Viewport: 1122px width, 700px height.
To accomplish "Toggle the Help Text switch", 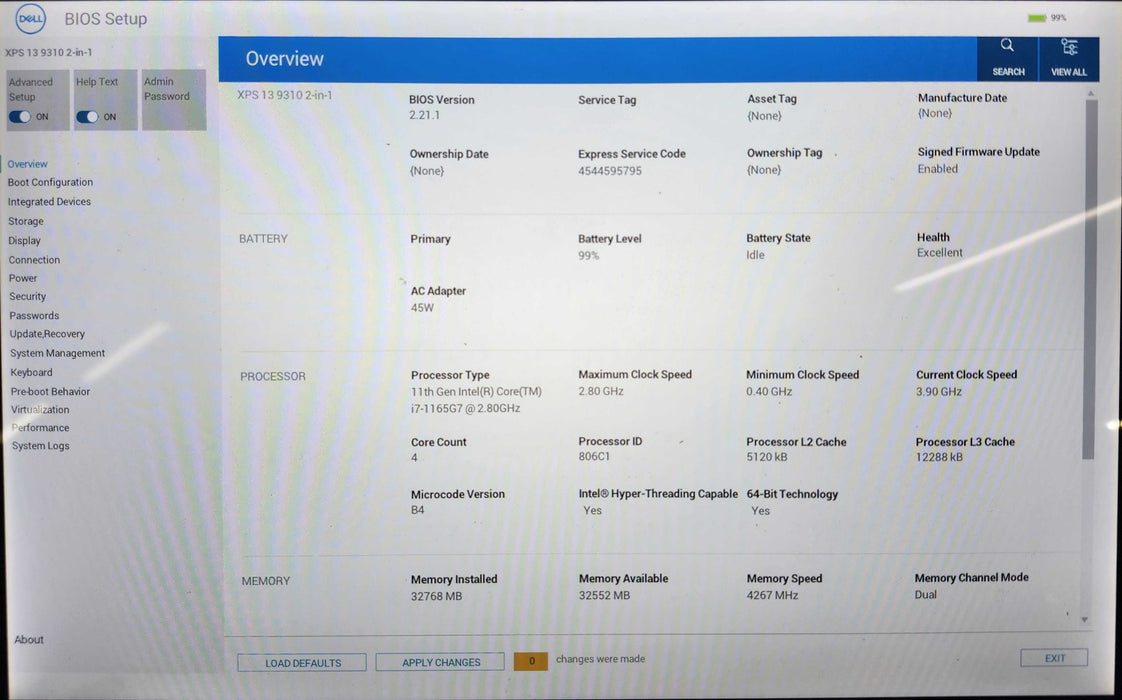I will coord(87,117).
